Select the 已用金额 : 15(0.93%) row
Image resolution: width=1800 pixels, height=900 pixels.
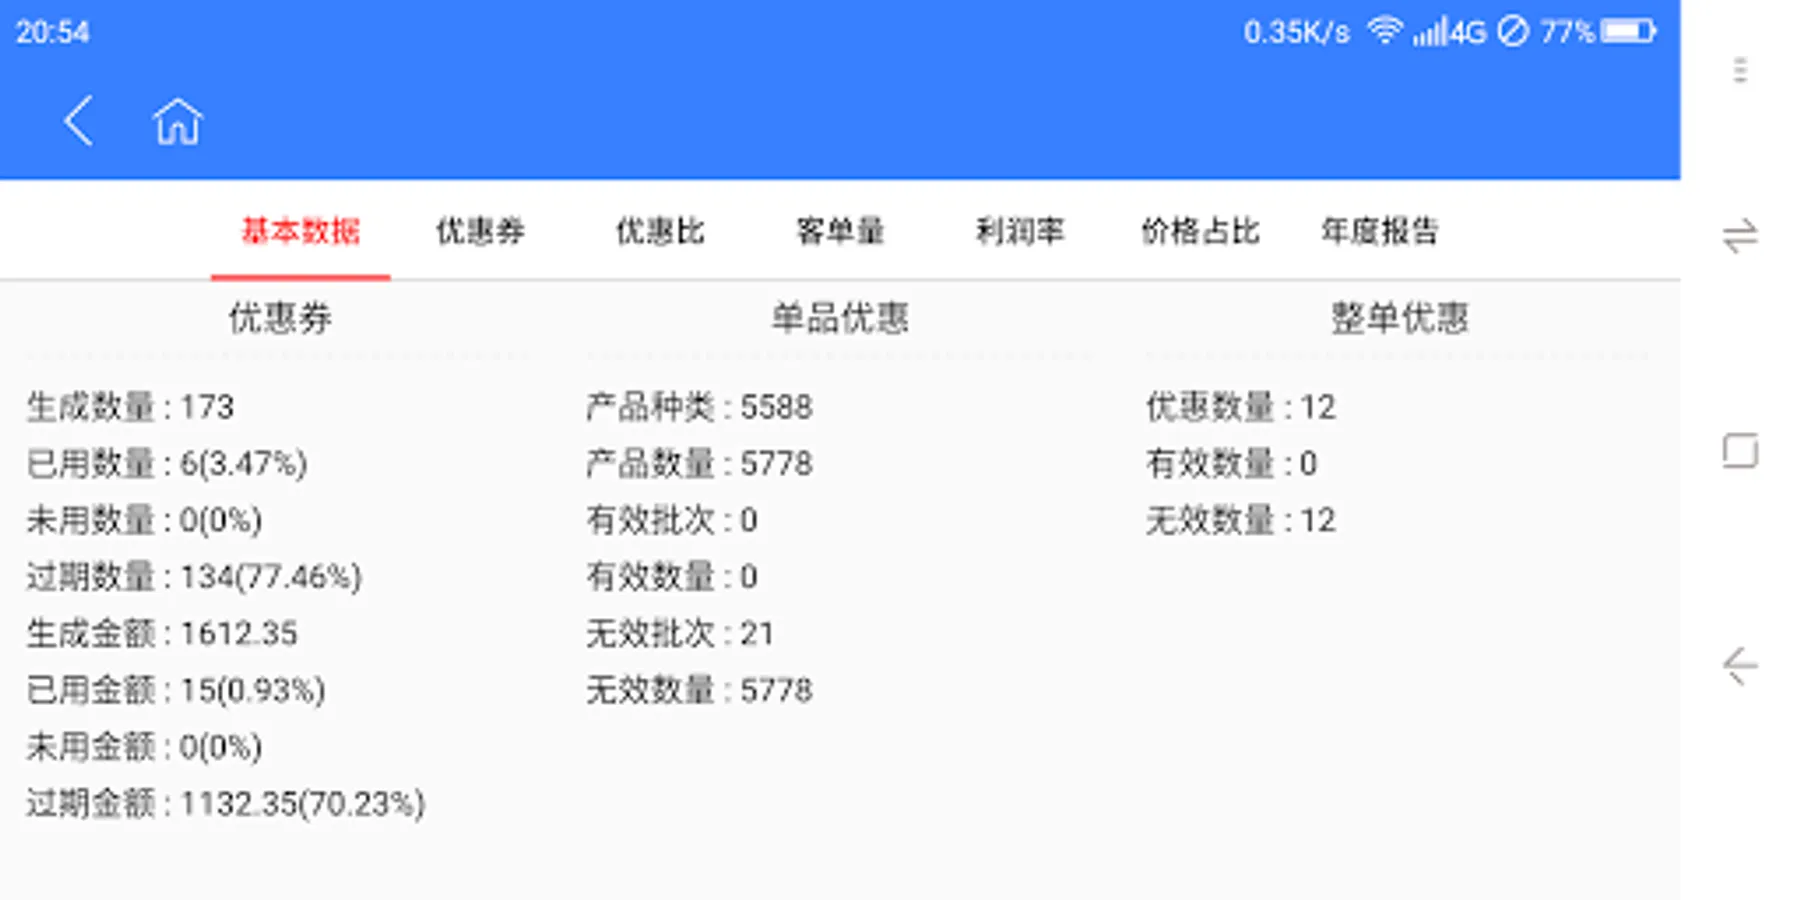point(176,690)
